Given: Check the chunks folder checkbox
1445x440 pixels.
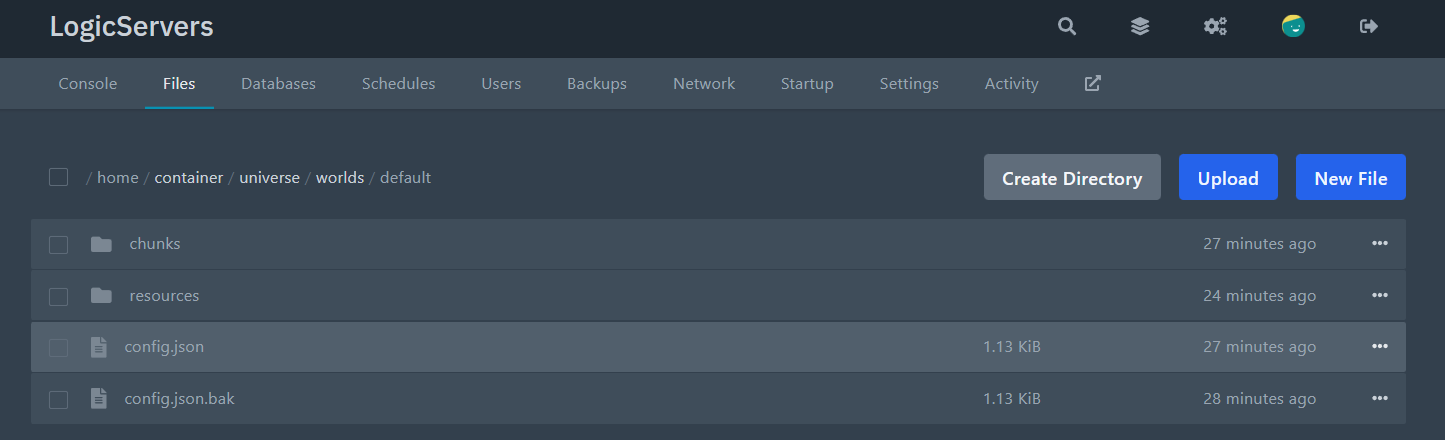Looking at the screenshot, I should (59, 245).
